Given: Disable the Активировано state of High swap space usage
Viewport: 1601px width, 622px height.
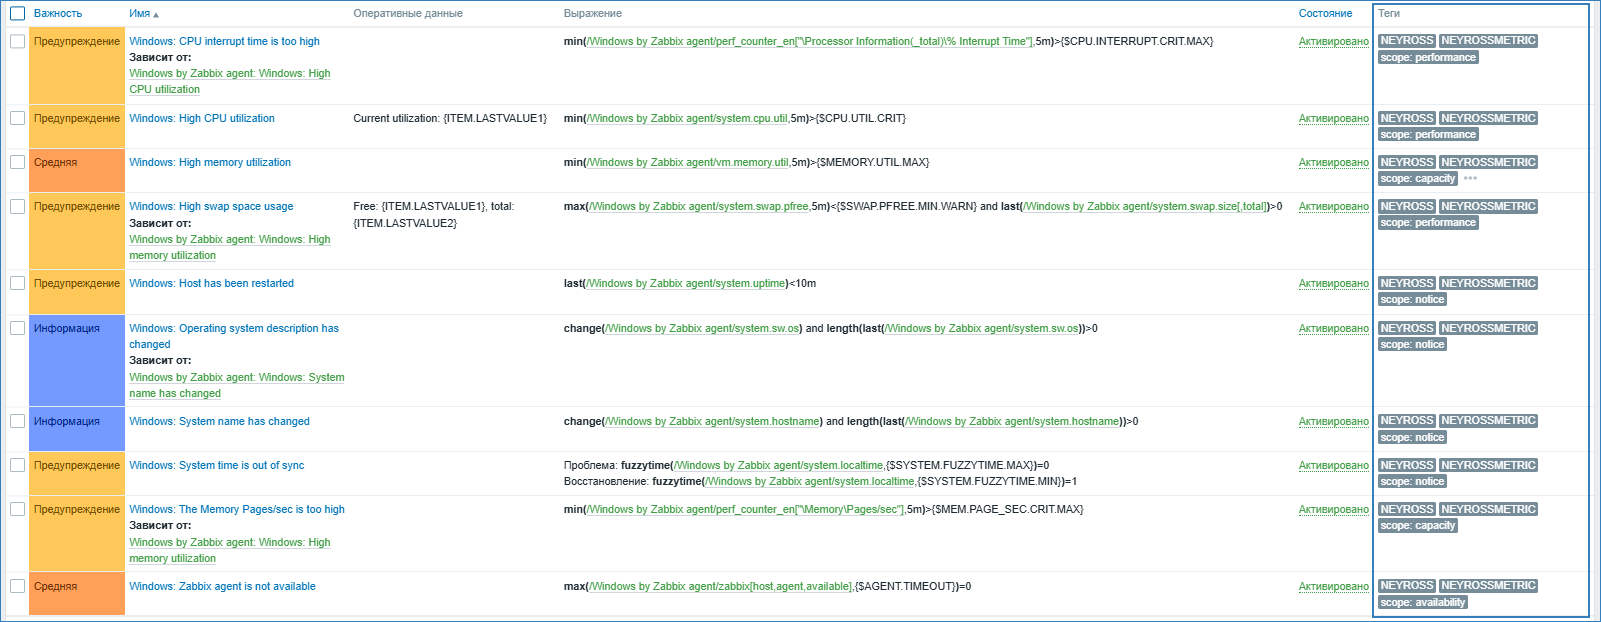Looking at the screenshot, I should pyautogui.click(x=1333, y=207).
